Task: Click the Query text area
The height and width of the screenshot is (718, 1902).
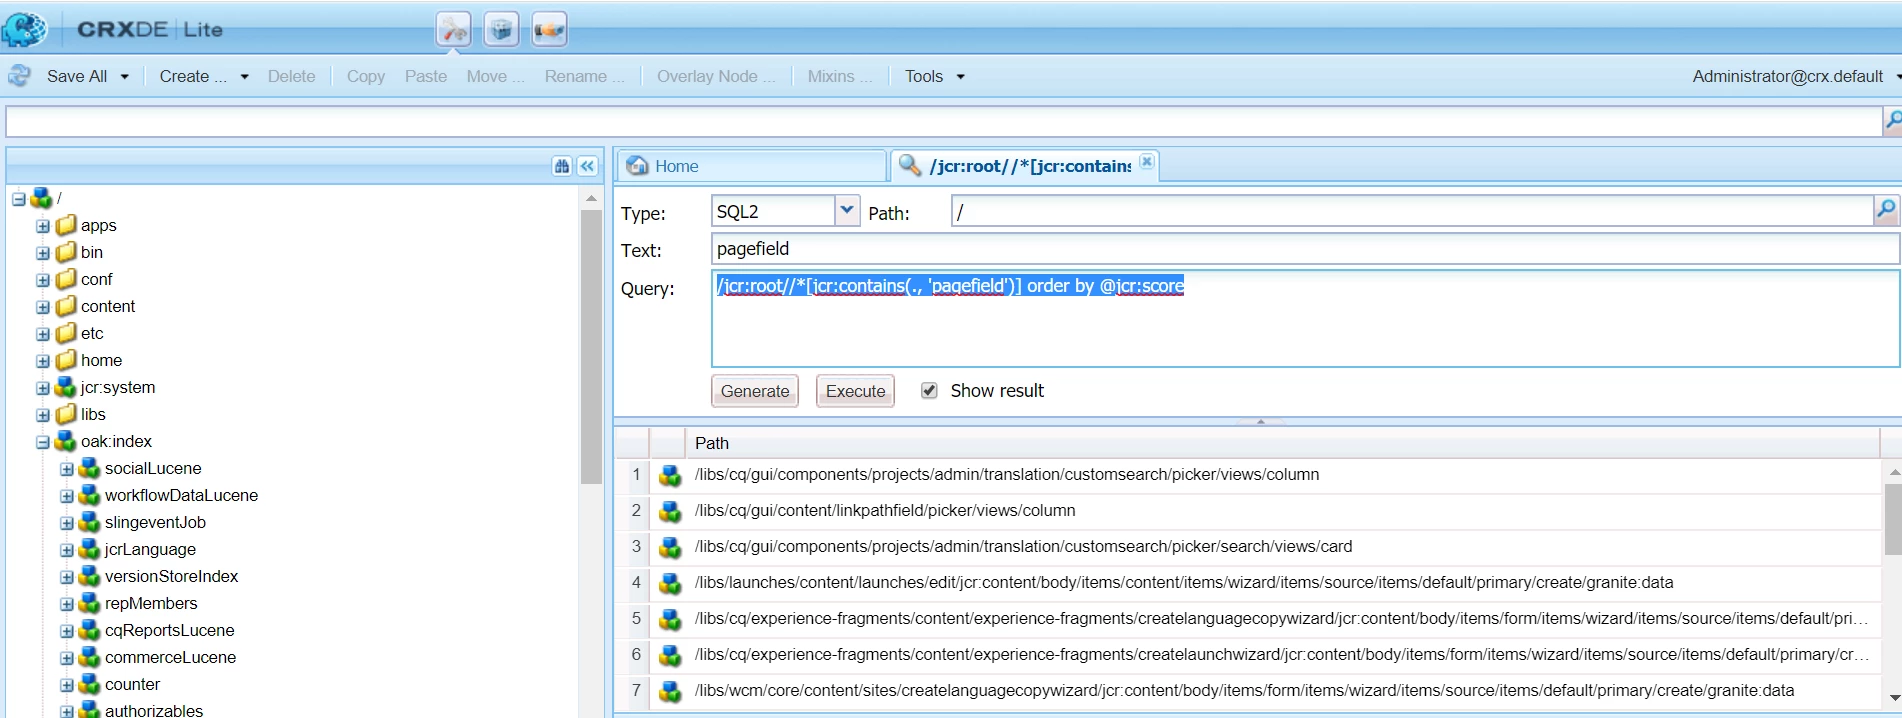Action: [x=1304, y=318]
